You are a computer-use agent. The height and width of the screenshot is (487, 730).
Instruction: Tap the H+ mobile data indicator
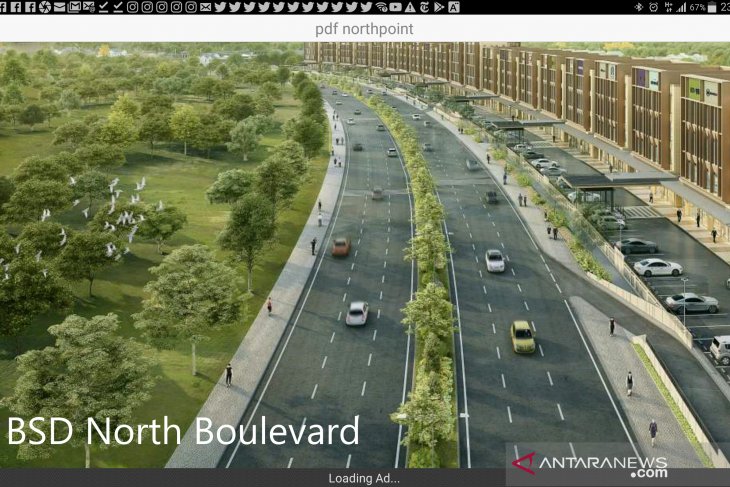669,7
